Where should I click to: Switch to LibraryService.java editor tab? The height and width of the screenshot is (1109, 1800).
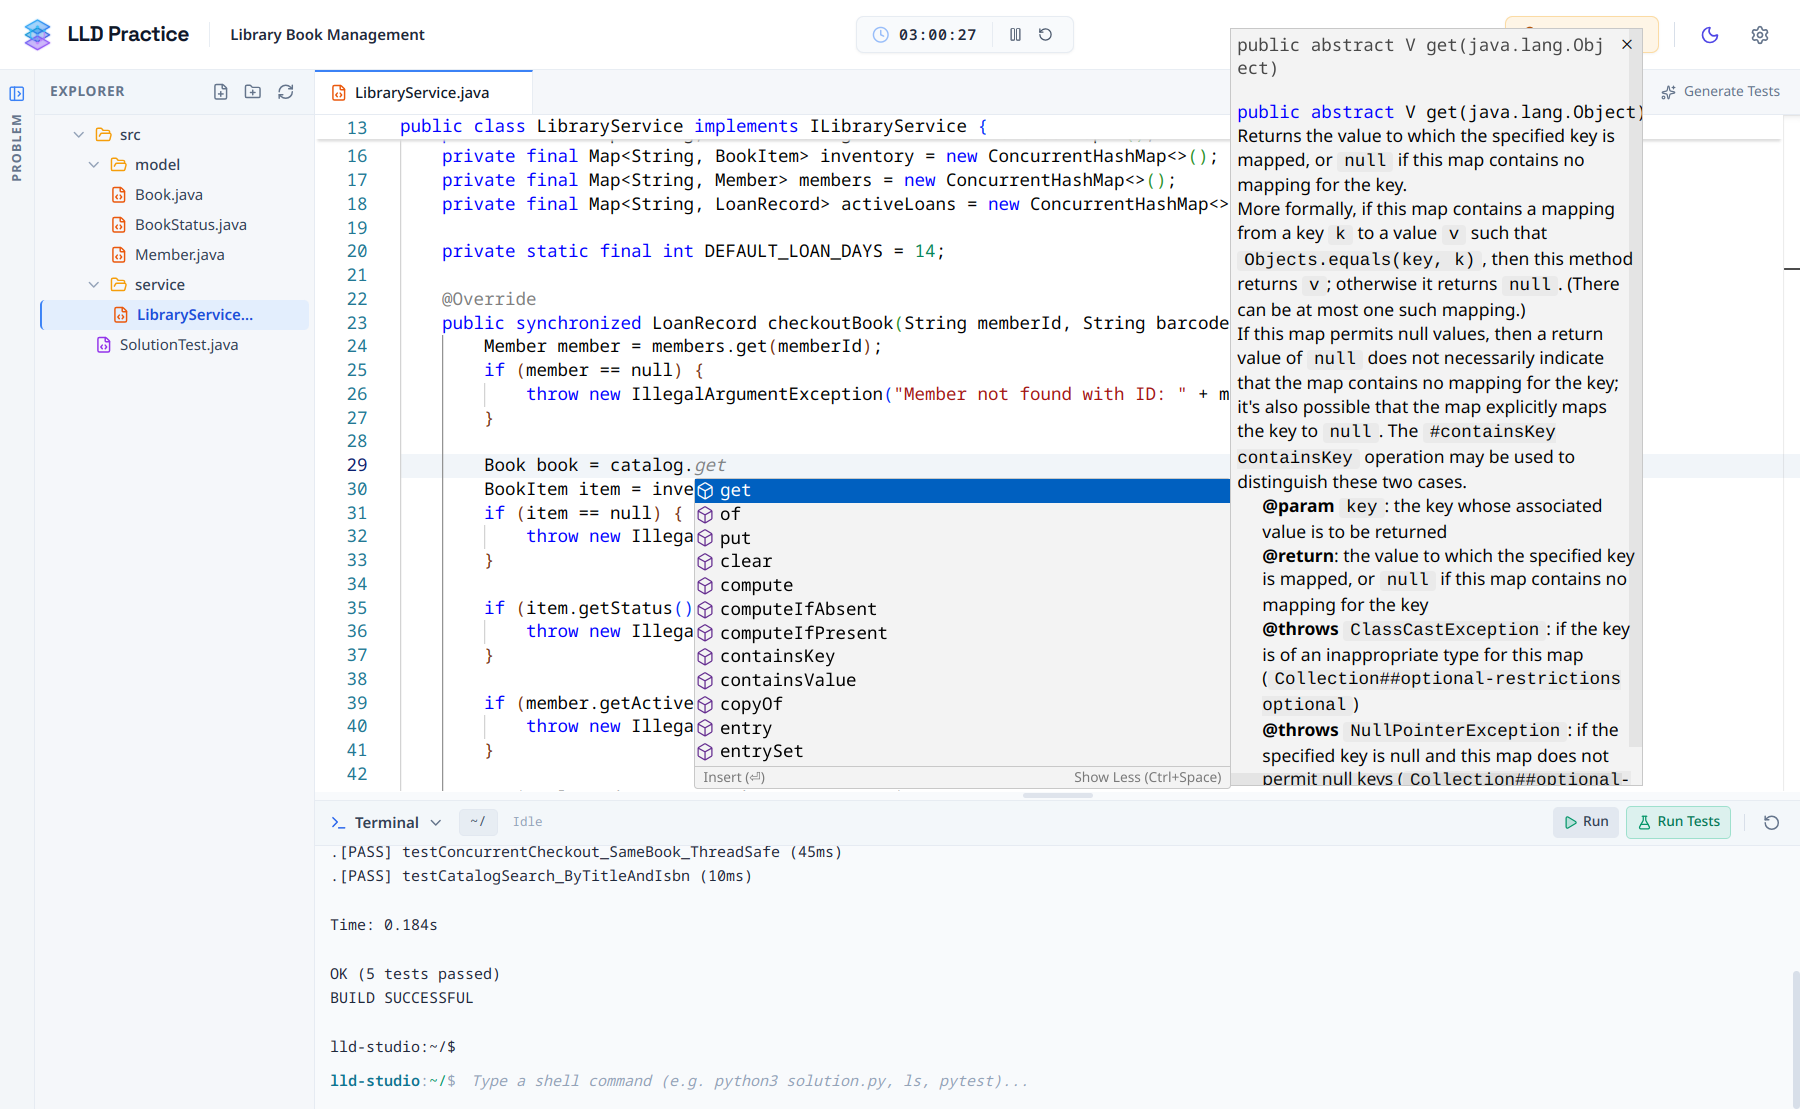[x=423, y=92]
